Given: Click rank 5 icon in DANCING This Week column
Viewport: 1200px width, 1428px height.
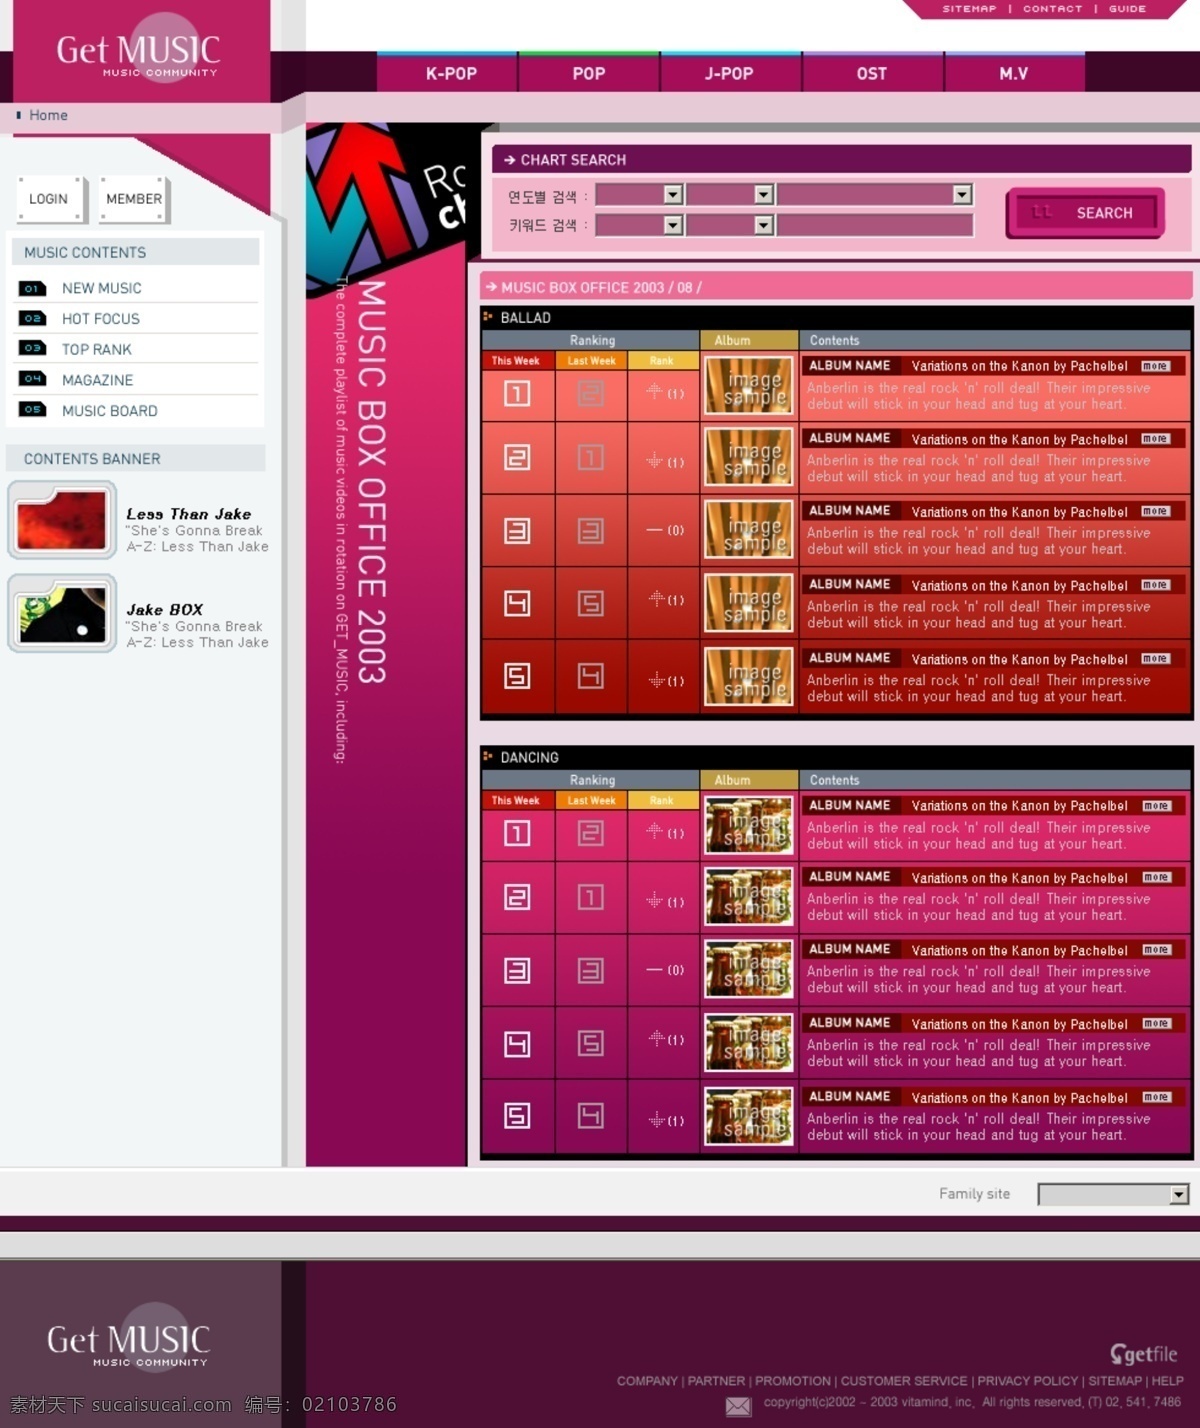Looking at the screenshot, I should tap(517, 1115).
